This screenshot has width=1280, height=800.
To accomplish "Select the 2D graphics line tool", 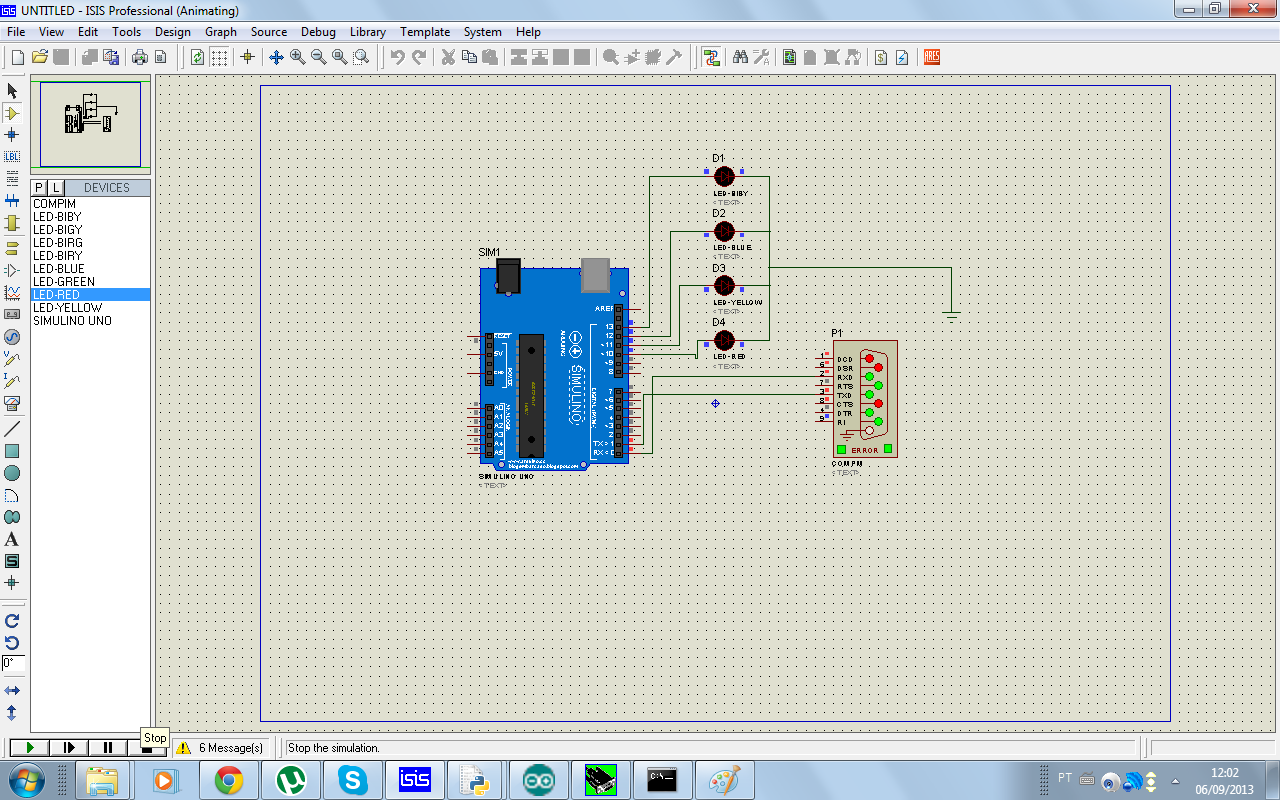I will [x=13, y=426].
